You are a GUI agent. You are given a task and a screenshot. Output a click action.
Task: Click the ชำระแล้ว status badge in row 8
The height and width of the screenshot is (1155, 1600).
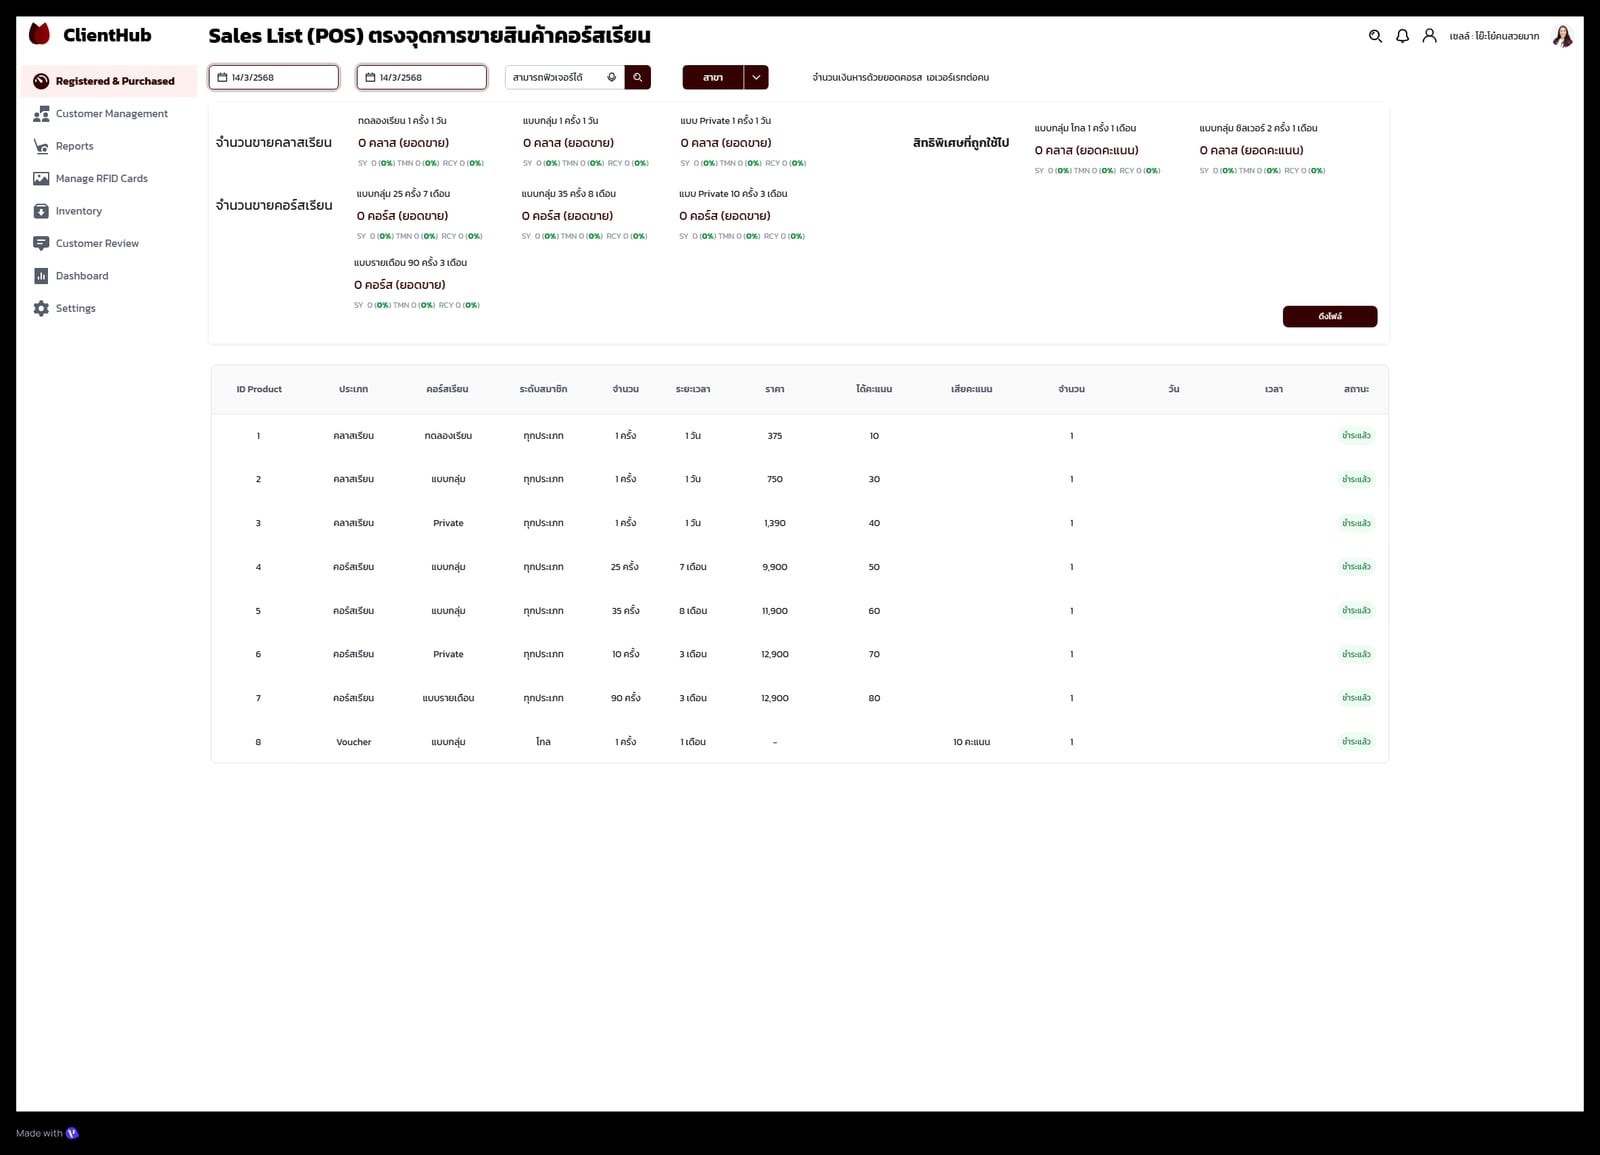pos(1356,742)
